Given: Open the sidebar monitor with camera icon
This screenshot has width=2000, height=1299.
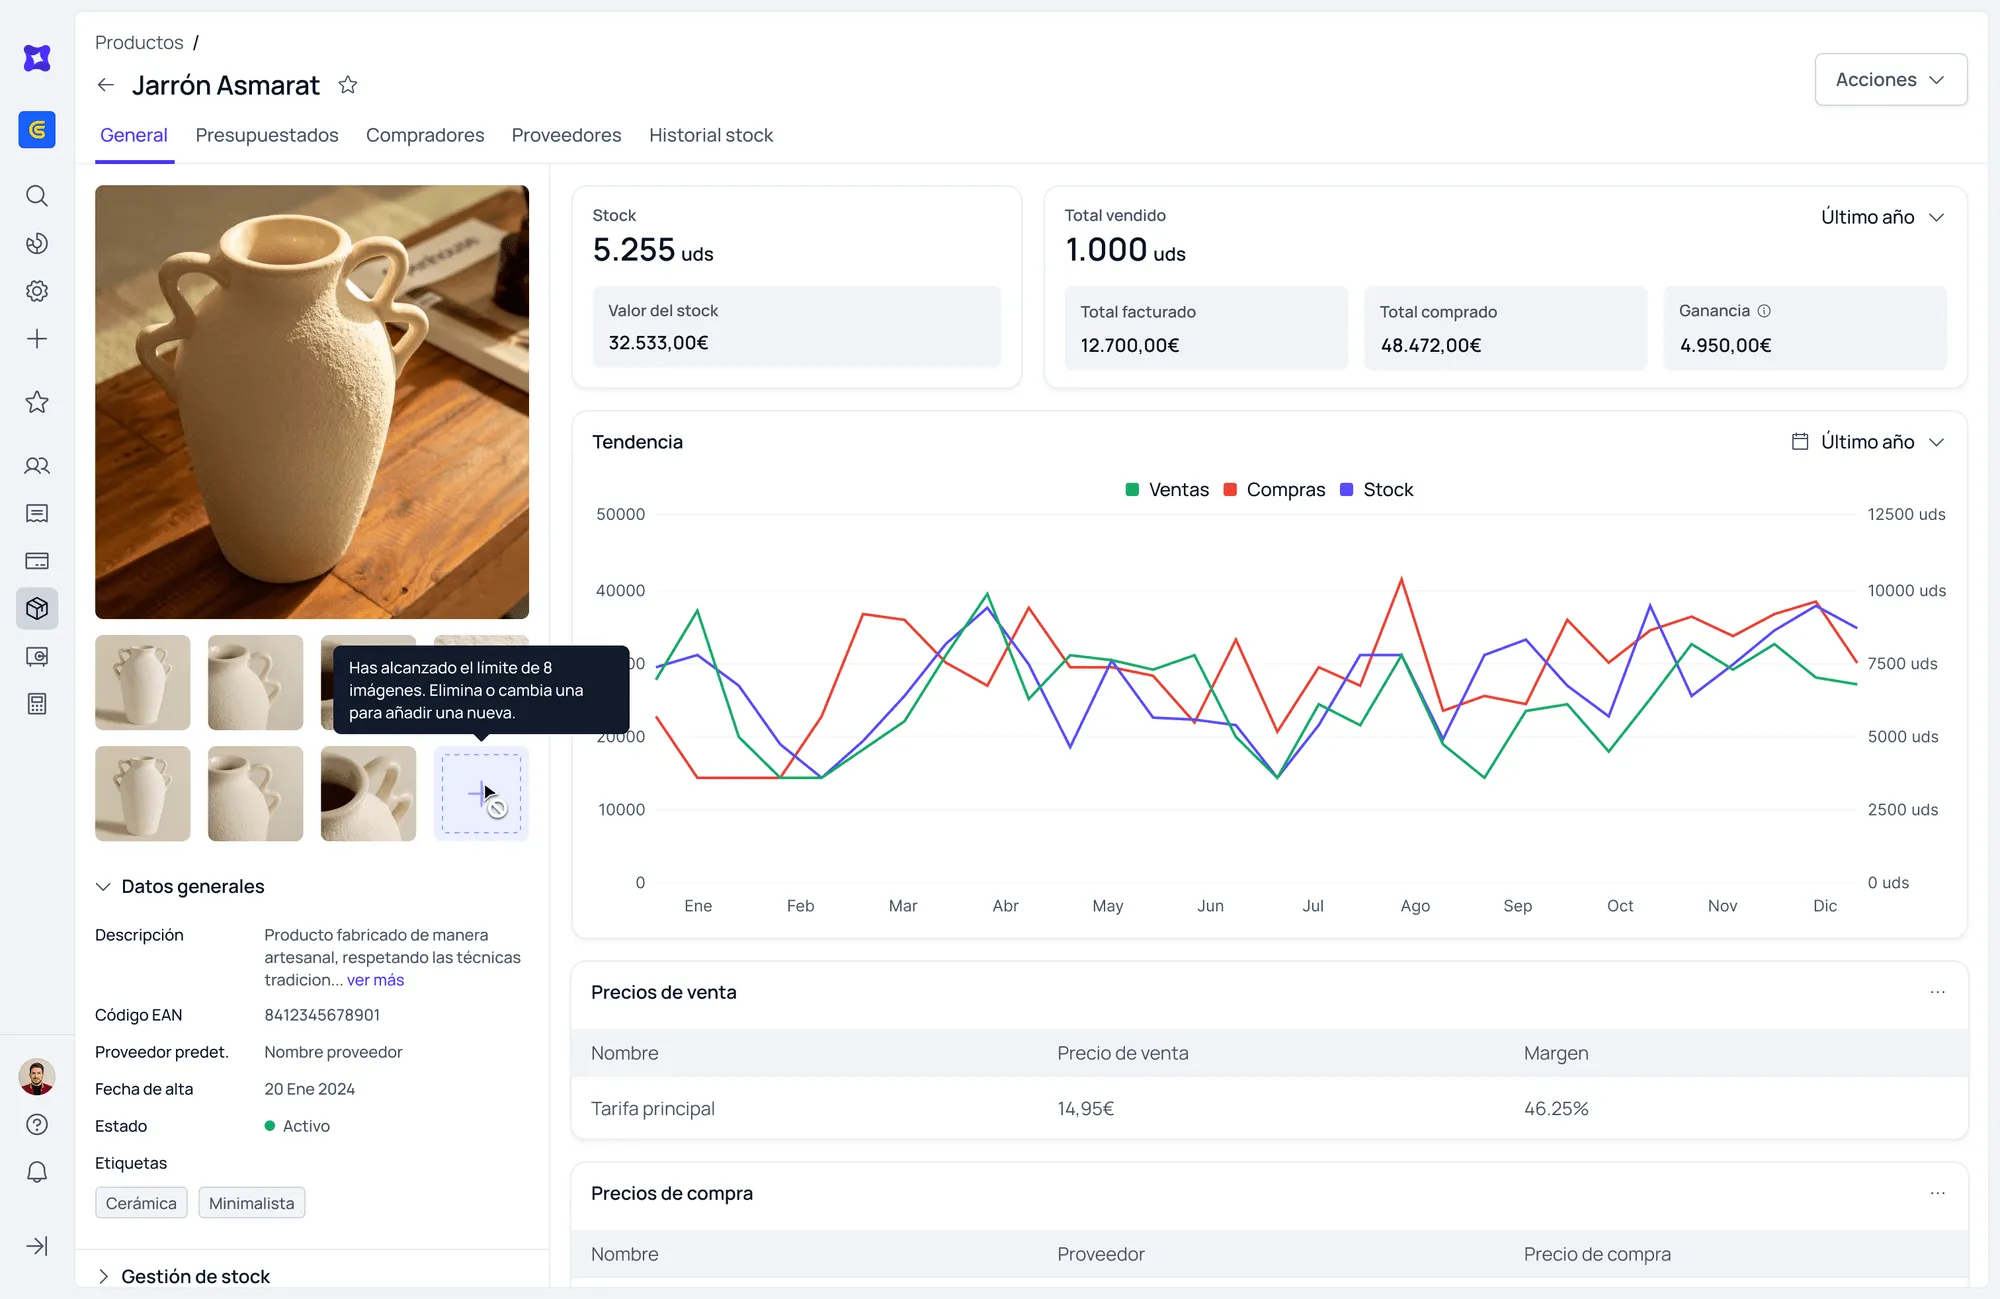Looking at the screenshot, I should tap(37, 657).
